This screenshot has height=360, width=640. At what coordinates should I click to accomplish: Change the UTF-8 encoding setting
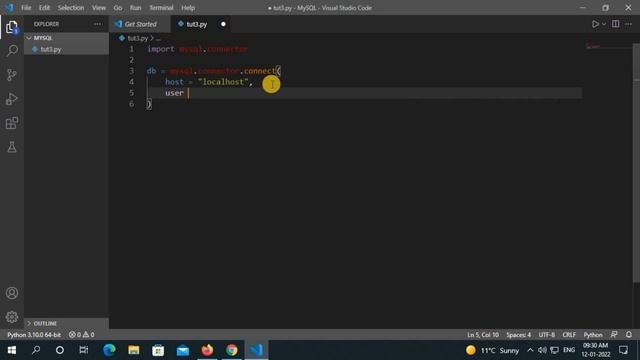coord(547,335)
